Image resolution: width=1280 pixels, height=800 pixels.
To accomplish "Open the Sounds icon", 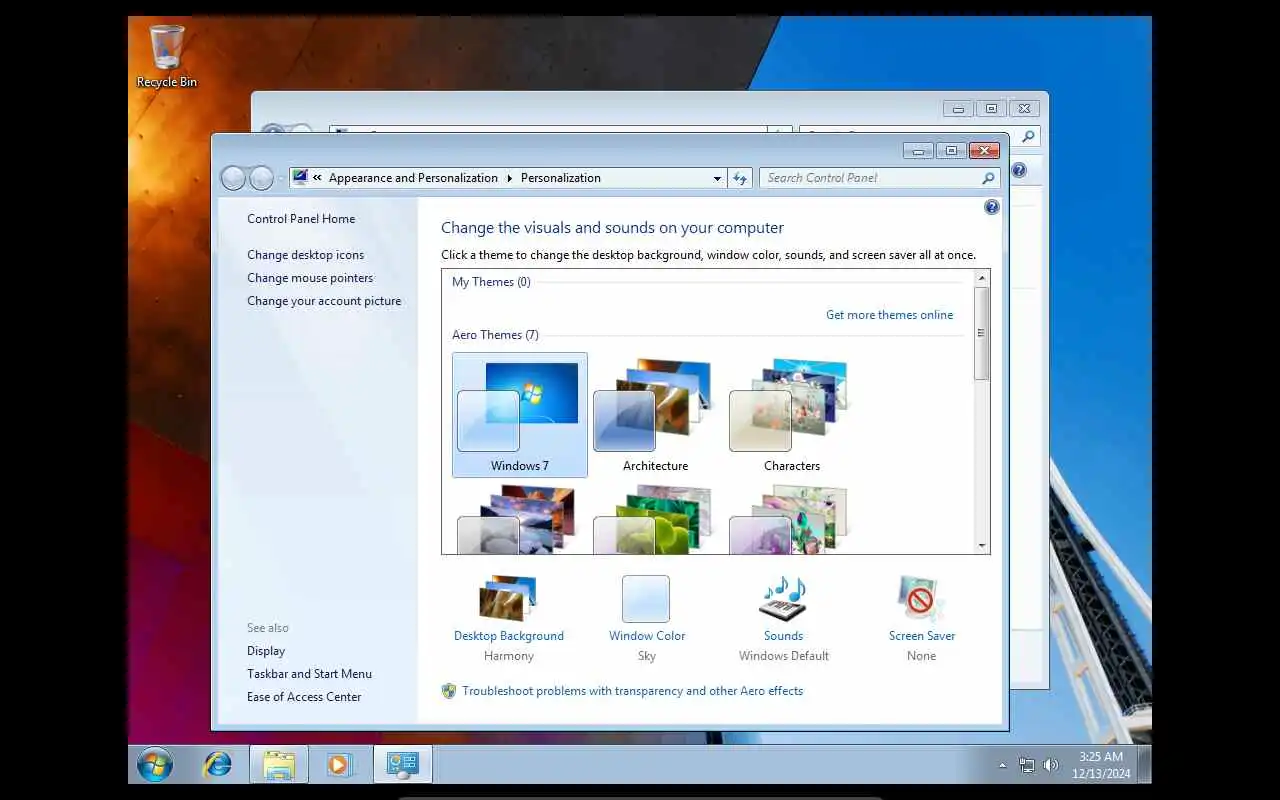I will pos(783,599).
